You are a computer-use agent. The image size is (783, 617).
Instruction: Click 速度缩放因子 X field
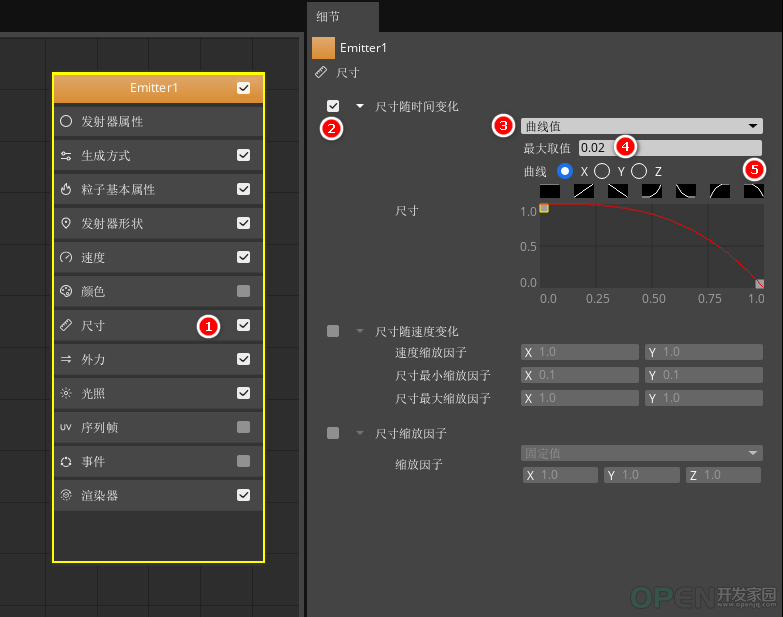coord(580,352)
